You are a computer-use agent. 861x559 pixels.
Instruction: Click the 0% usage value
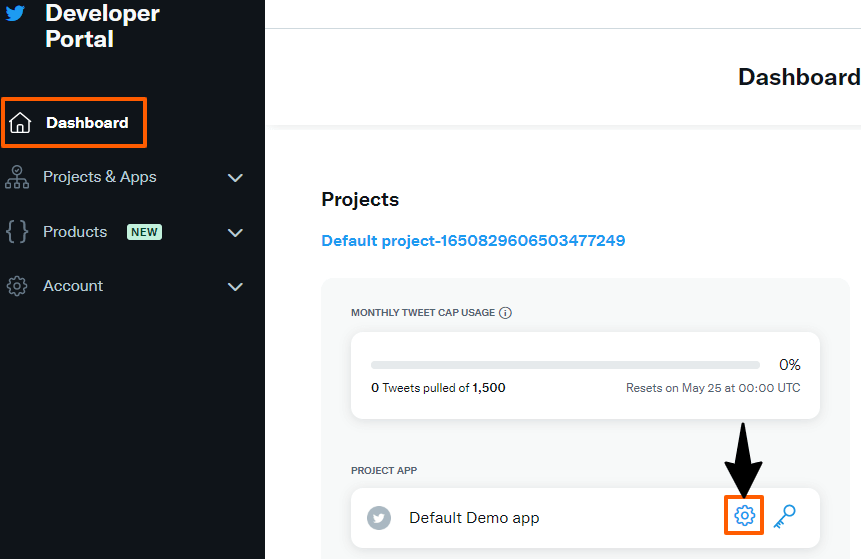(790, 365)
